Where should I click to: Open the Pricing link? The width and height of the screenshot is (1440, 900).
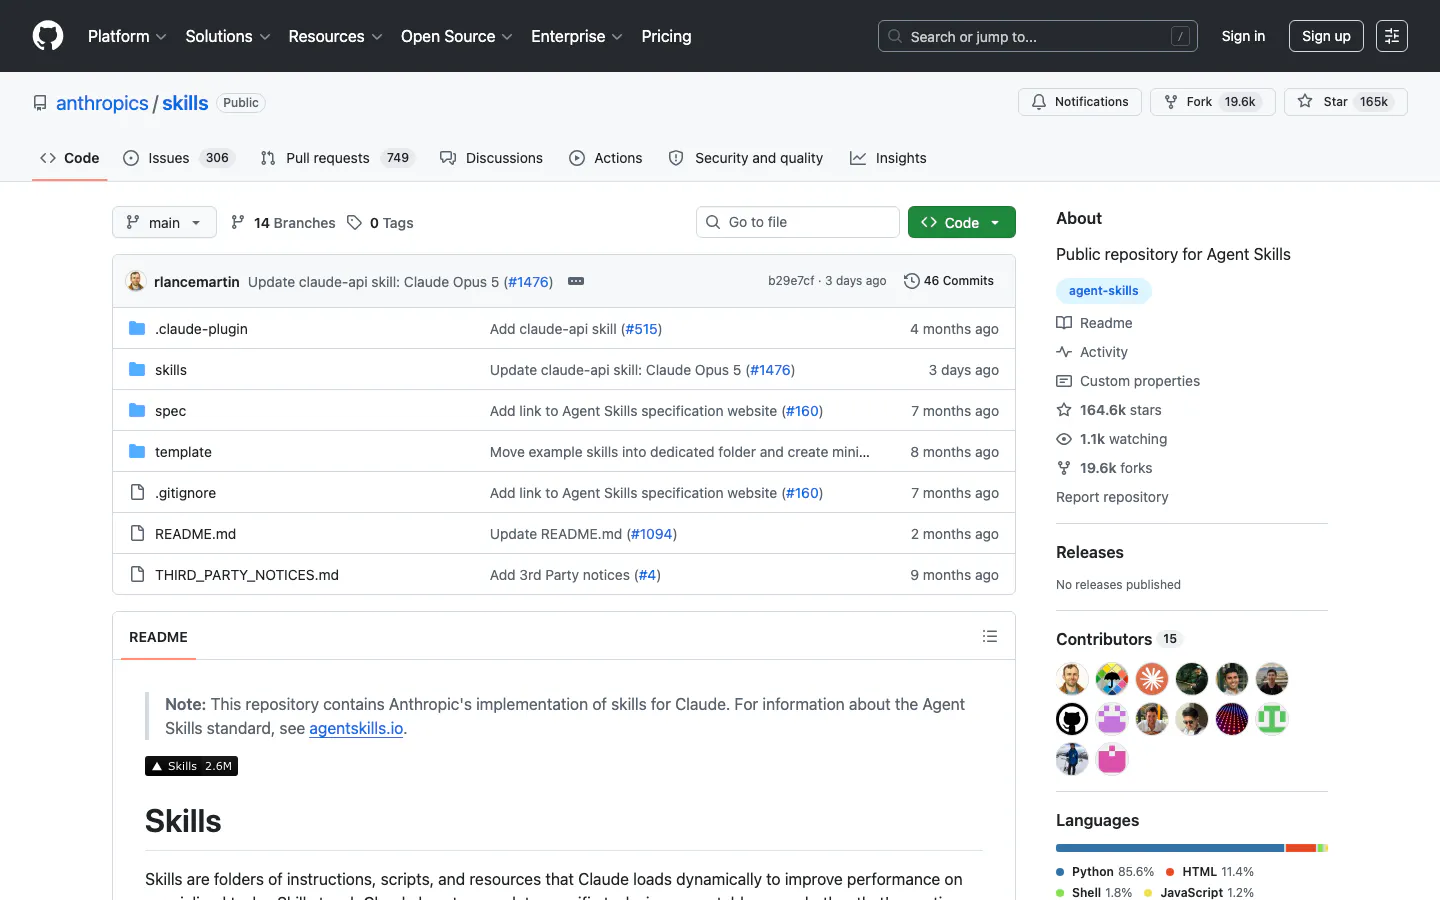666,36
